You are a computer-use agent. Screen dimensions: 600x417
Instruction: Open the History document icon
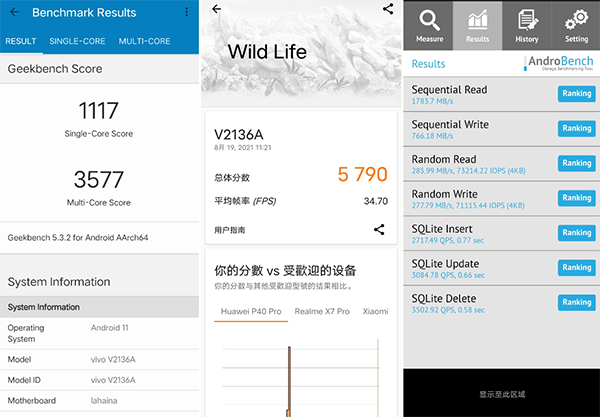527,25
